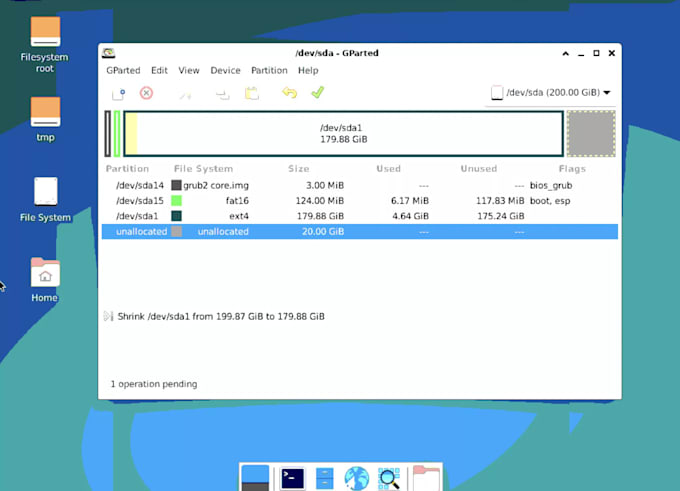Click the Size column header

pos(298,169)
